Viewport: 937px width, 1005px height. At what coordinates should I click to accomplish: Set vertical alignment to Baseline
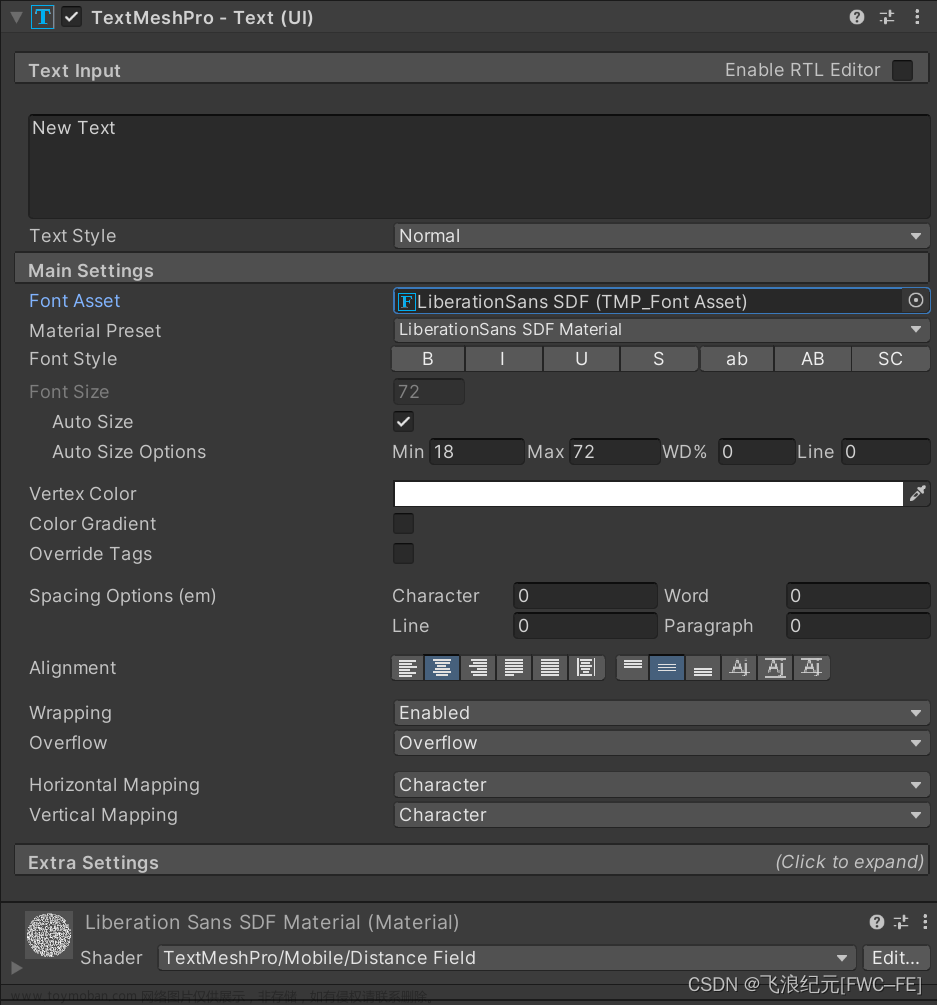click(740, 668)
